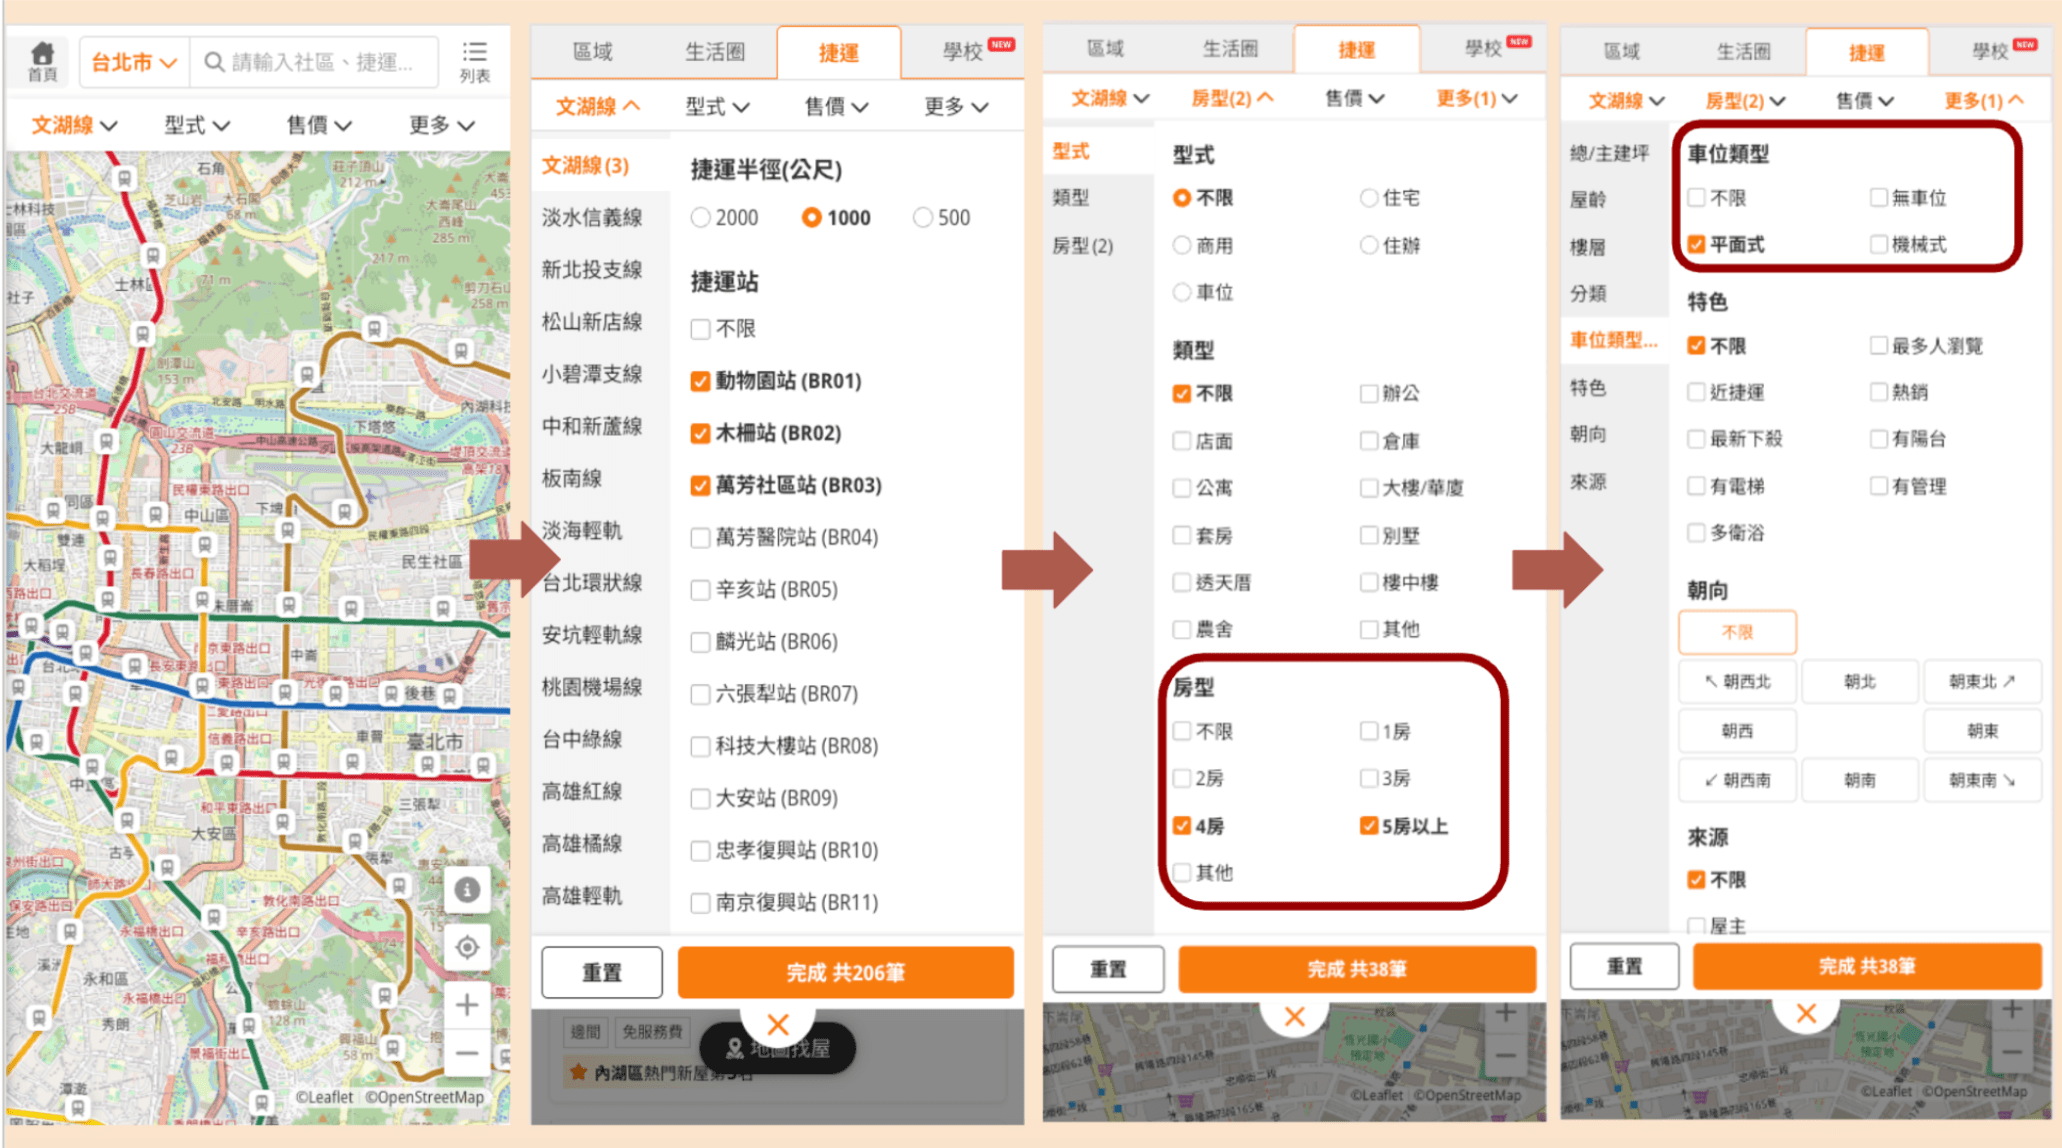Expand 售價 filter in first panel
Screen dimensions: 2062x1148
(x=319, y=125)
